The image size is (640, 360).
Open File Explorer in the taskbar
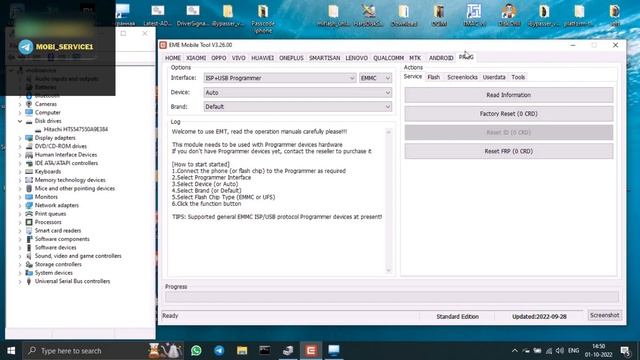click(242, 350)
